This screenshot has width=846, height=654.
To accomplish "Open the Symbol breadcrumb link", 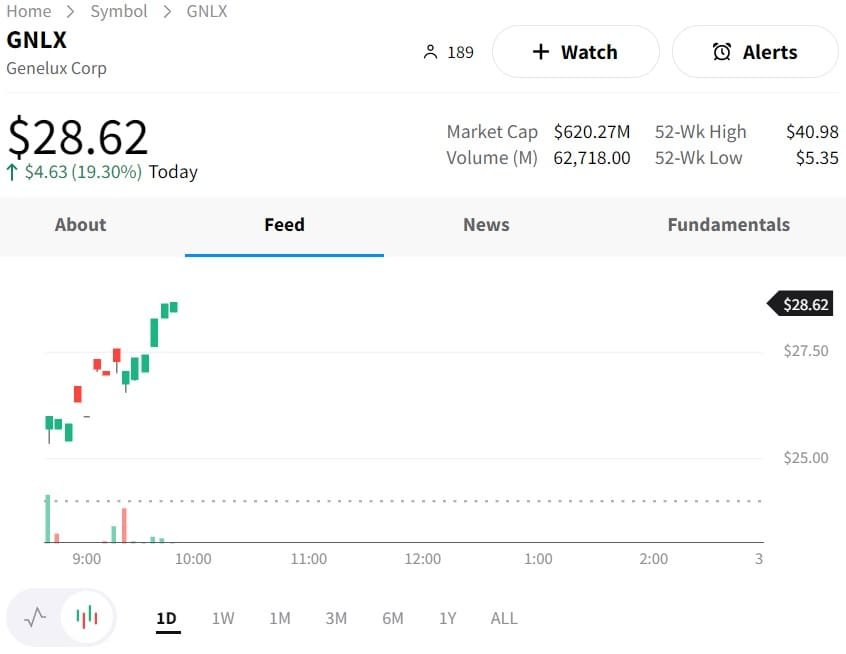I will [x=118, y=12].
